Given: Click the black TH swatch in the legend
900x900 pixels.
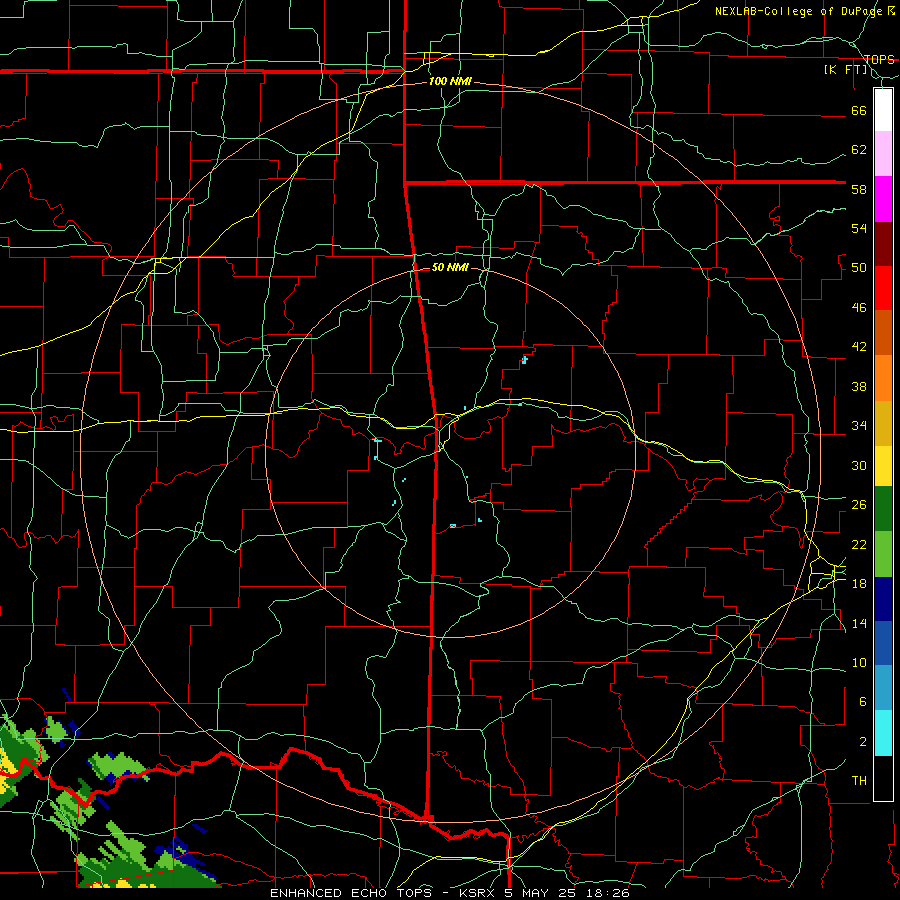Looking at the screenshot, I should (883, 778).
